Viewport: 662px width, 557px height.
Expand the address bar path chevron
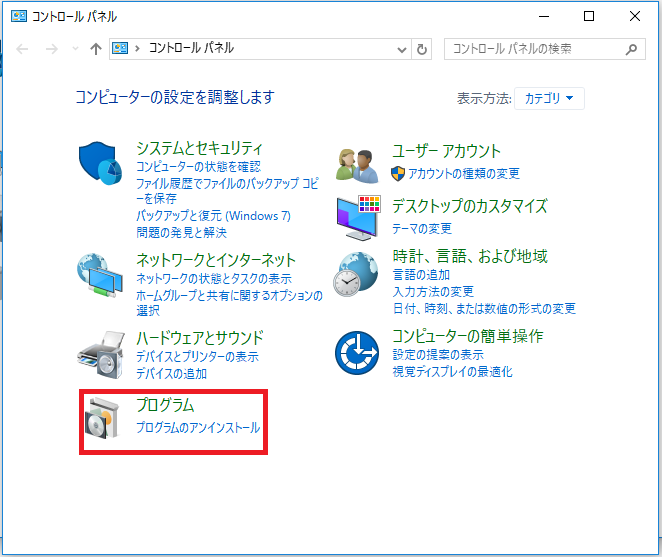pyautogui.click(x=137, y=49)
